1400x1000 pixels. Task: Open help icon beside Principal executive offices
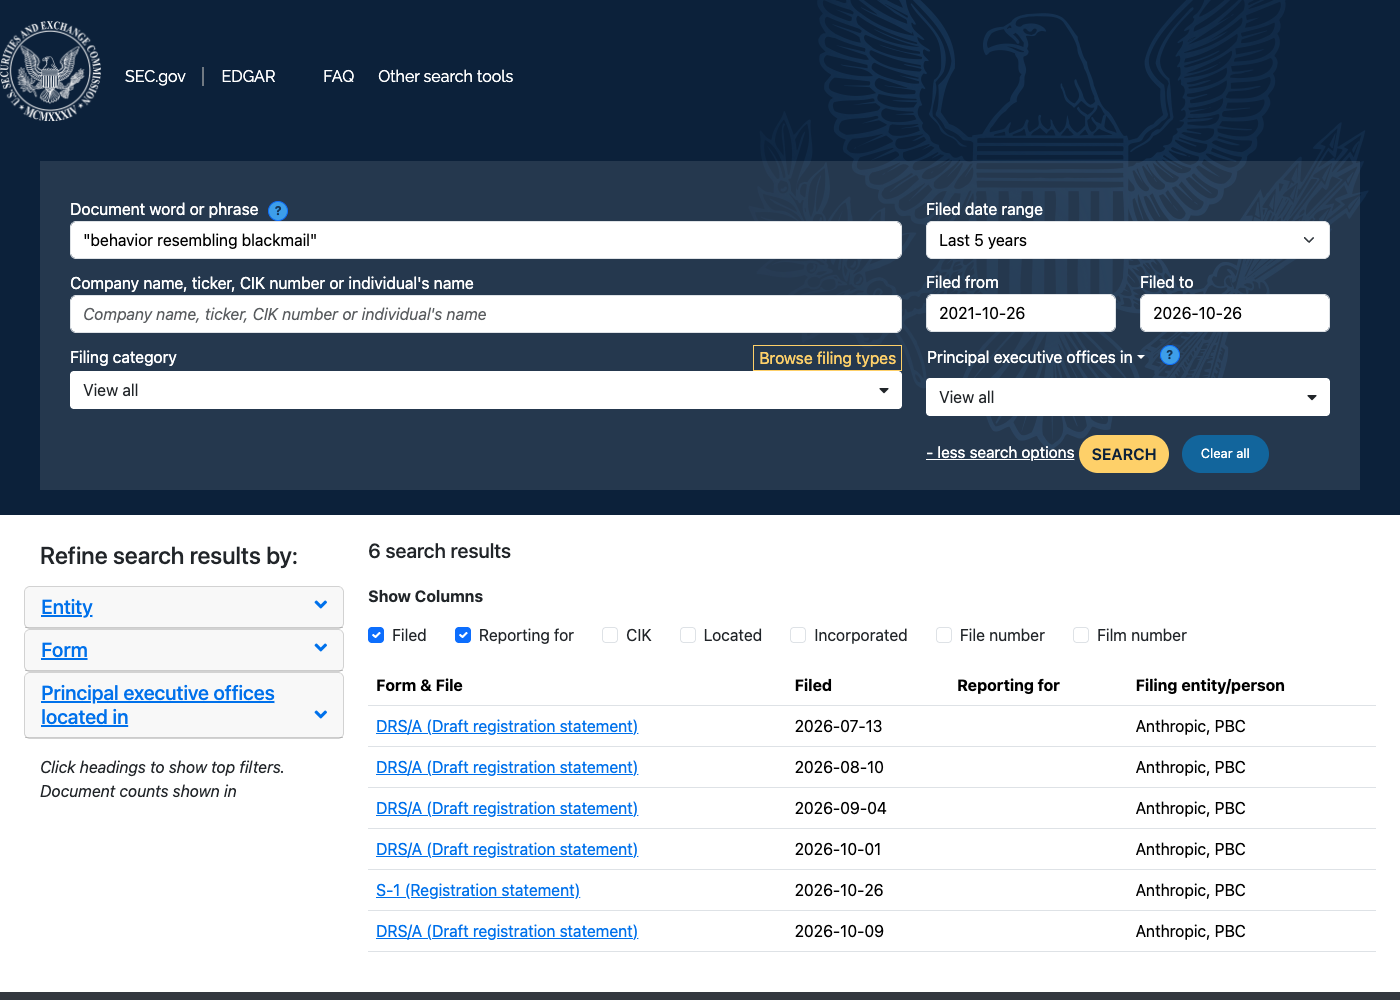(1170, 355)
